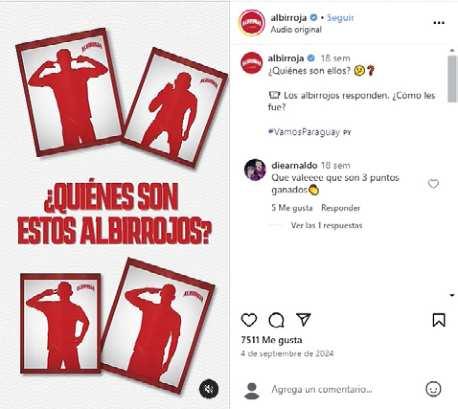
Task: Click scrollbar down arrow in comments
Action: [452, 295]
